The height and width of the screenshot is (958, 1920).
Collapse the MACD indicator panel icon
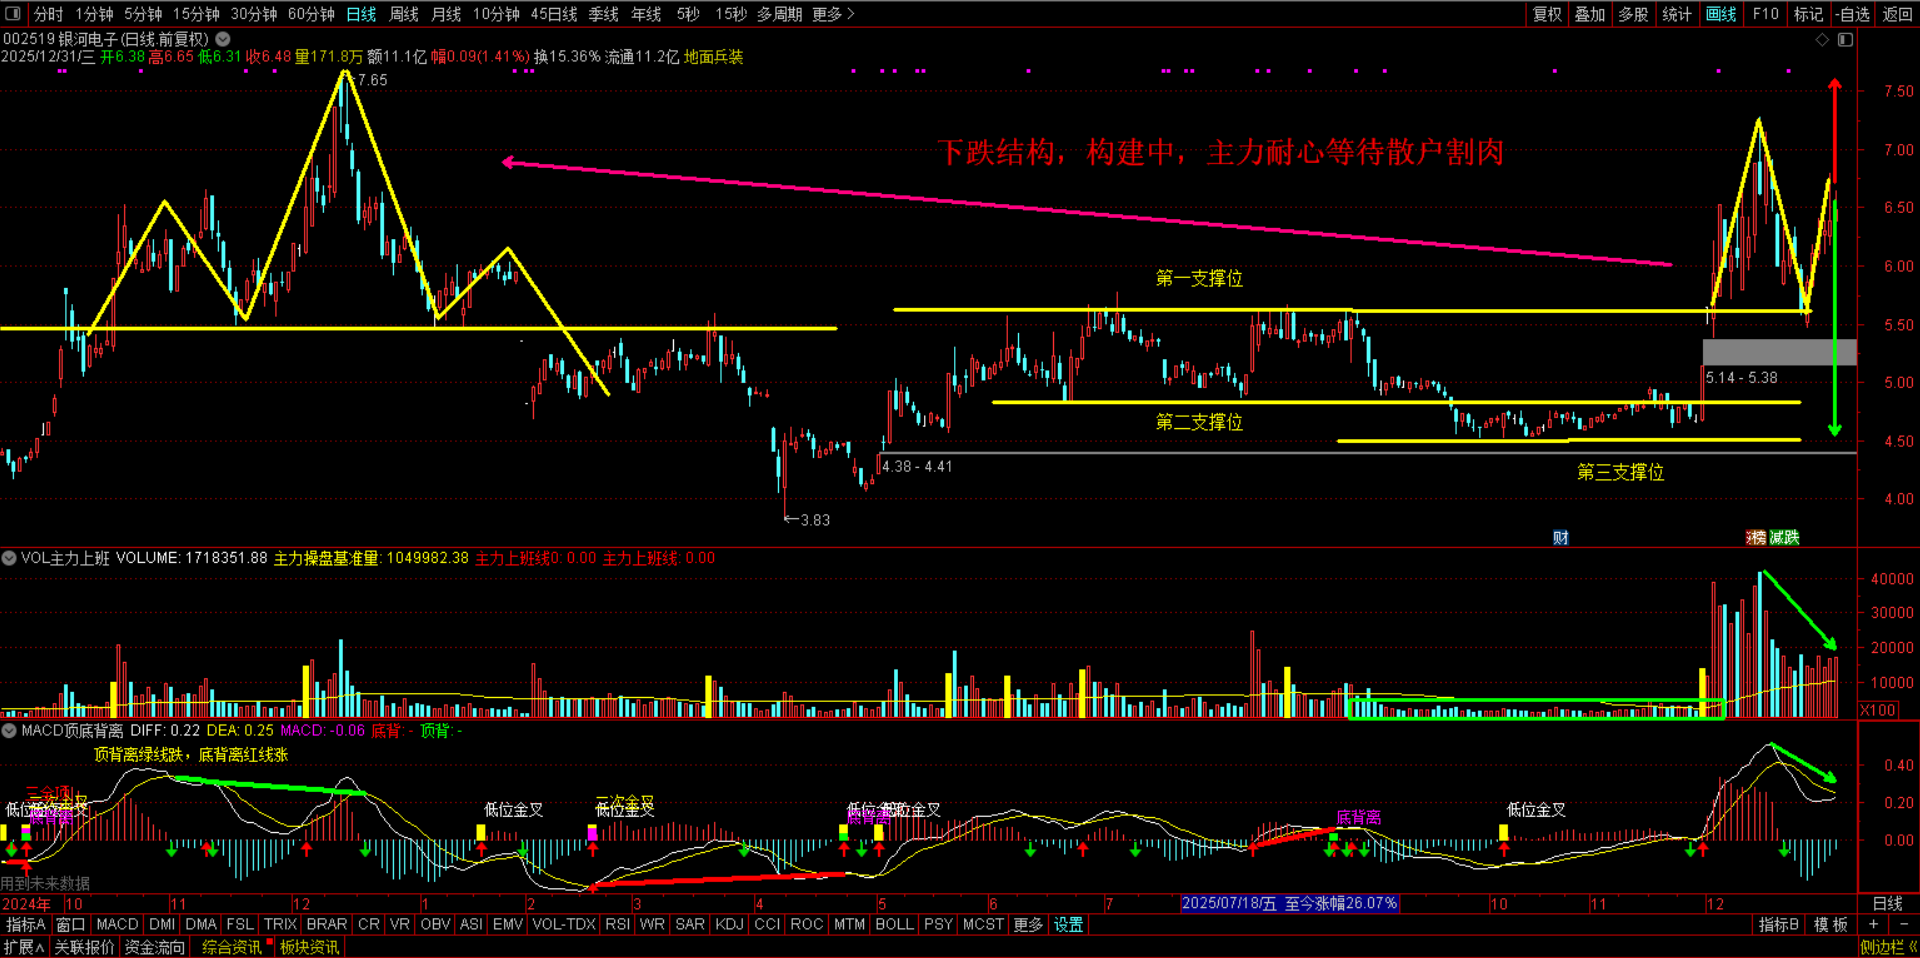click(x=9, y=730)
